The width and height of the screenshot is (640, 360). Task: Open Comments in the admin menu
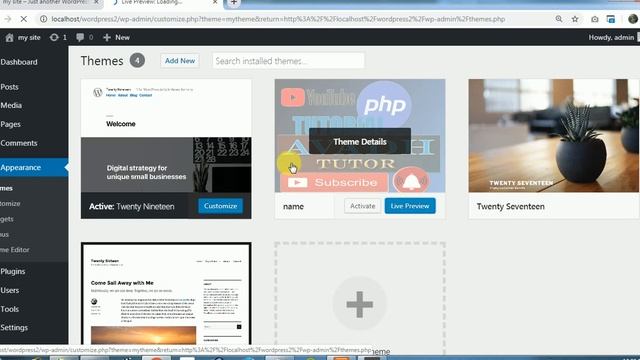pyautogui.click(x=19, y=143)
